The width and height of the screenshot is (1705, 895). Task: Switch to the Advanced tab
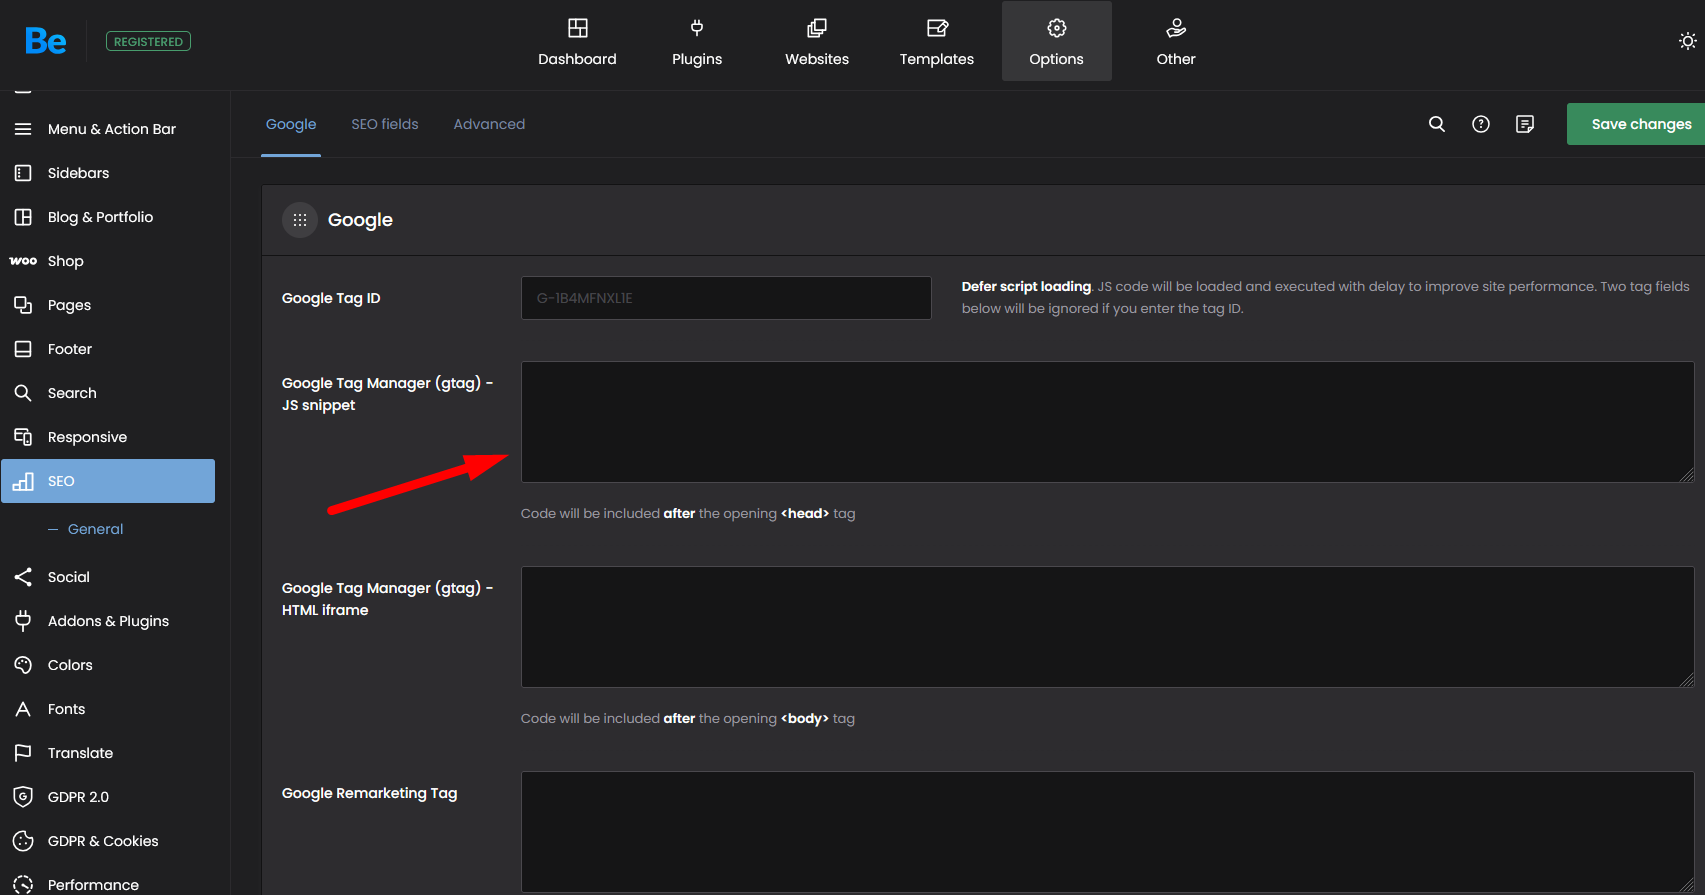489,124
